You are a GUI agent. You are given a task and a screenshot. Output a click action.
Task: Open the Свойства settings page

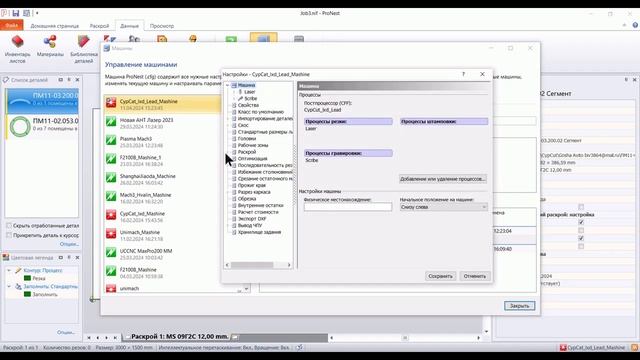248,105
